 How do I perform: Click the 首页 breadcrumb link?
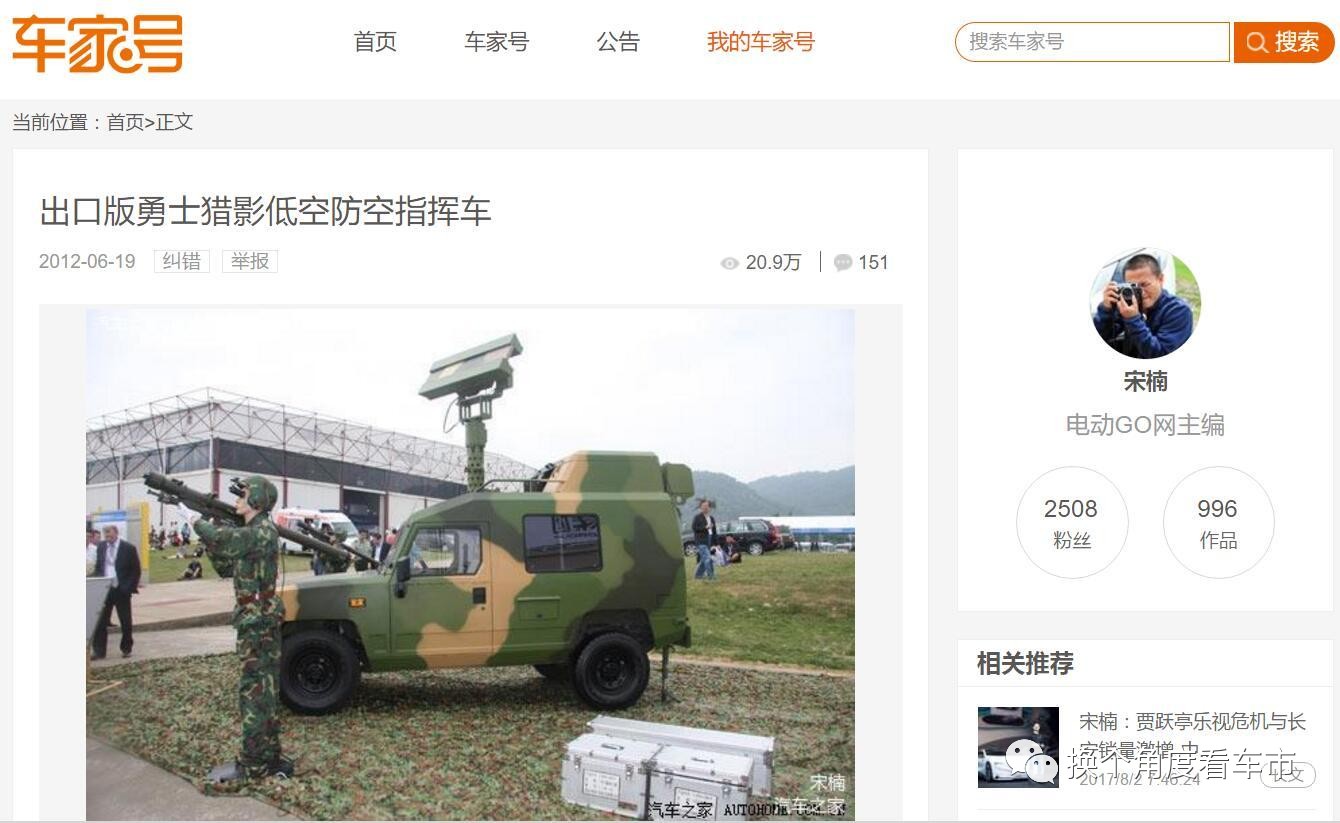click(x=125, y=122)
